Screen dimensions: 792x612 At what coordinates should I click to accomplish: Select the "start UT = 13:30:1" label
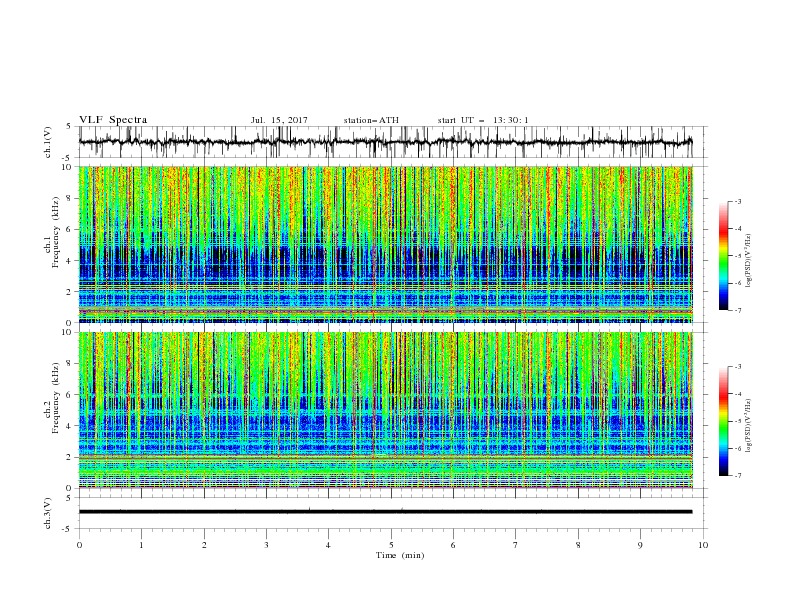[483, 120]
